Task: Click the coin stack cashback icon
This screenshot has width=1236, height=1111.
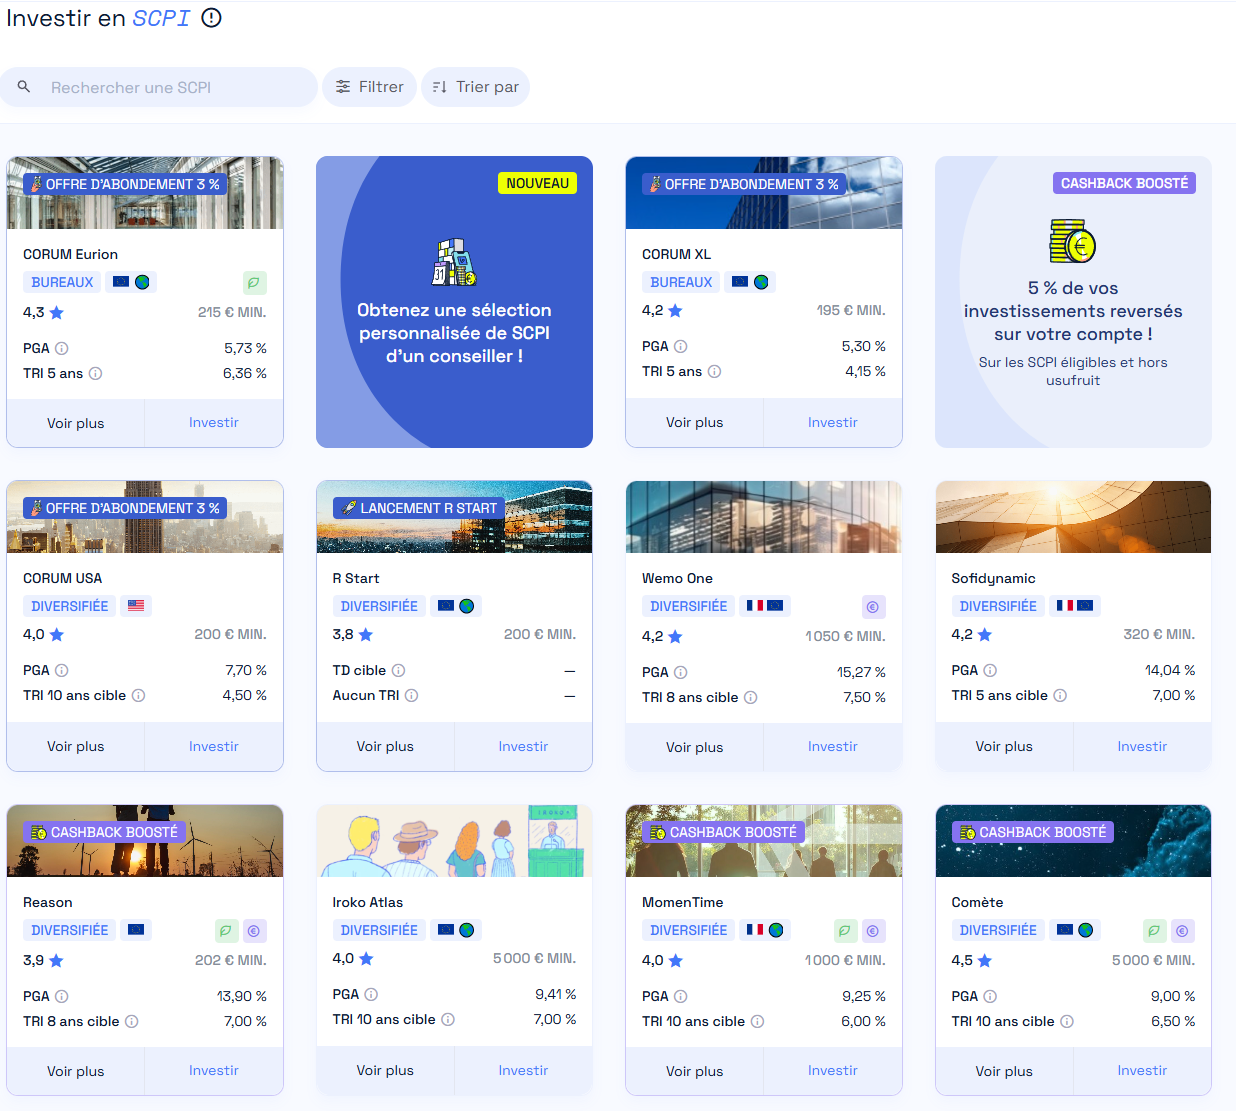Action: point(1073,241)
